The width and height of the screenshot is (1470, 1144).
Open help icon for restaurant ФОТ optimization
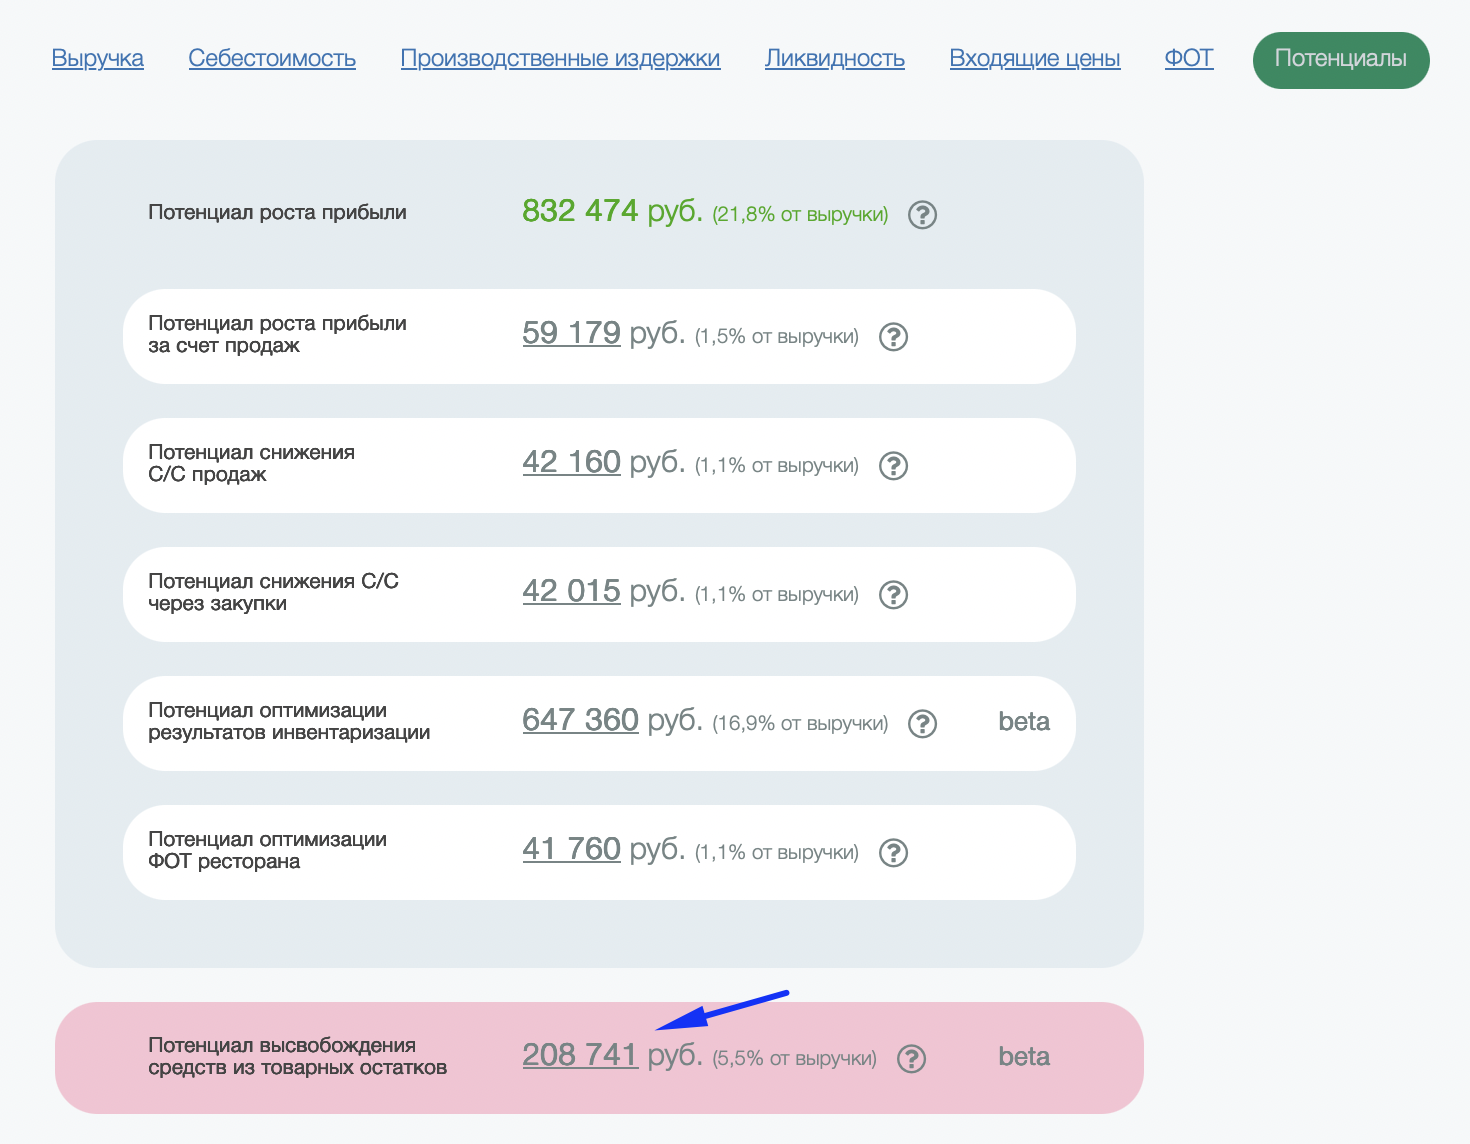coord(893,853)
